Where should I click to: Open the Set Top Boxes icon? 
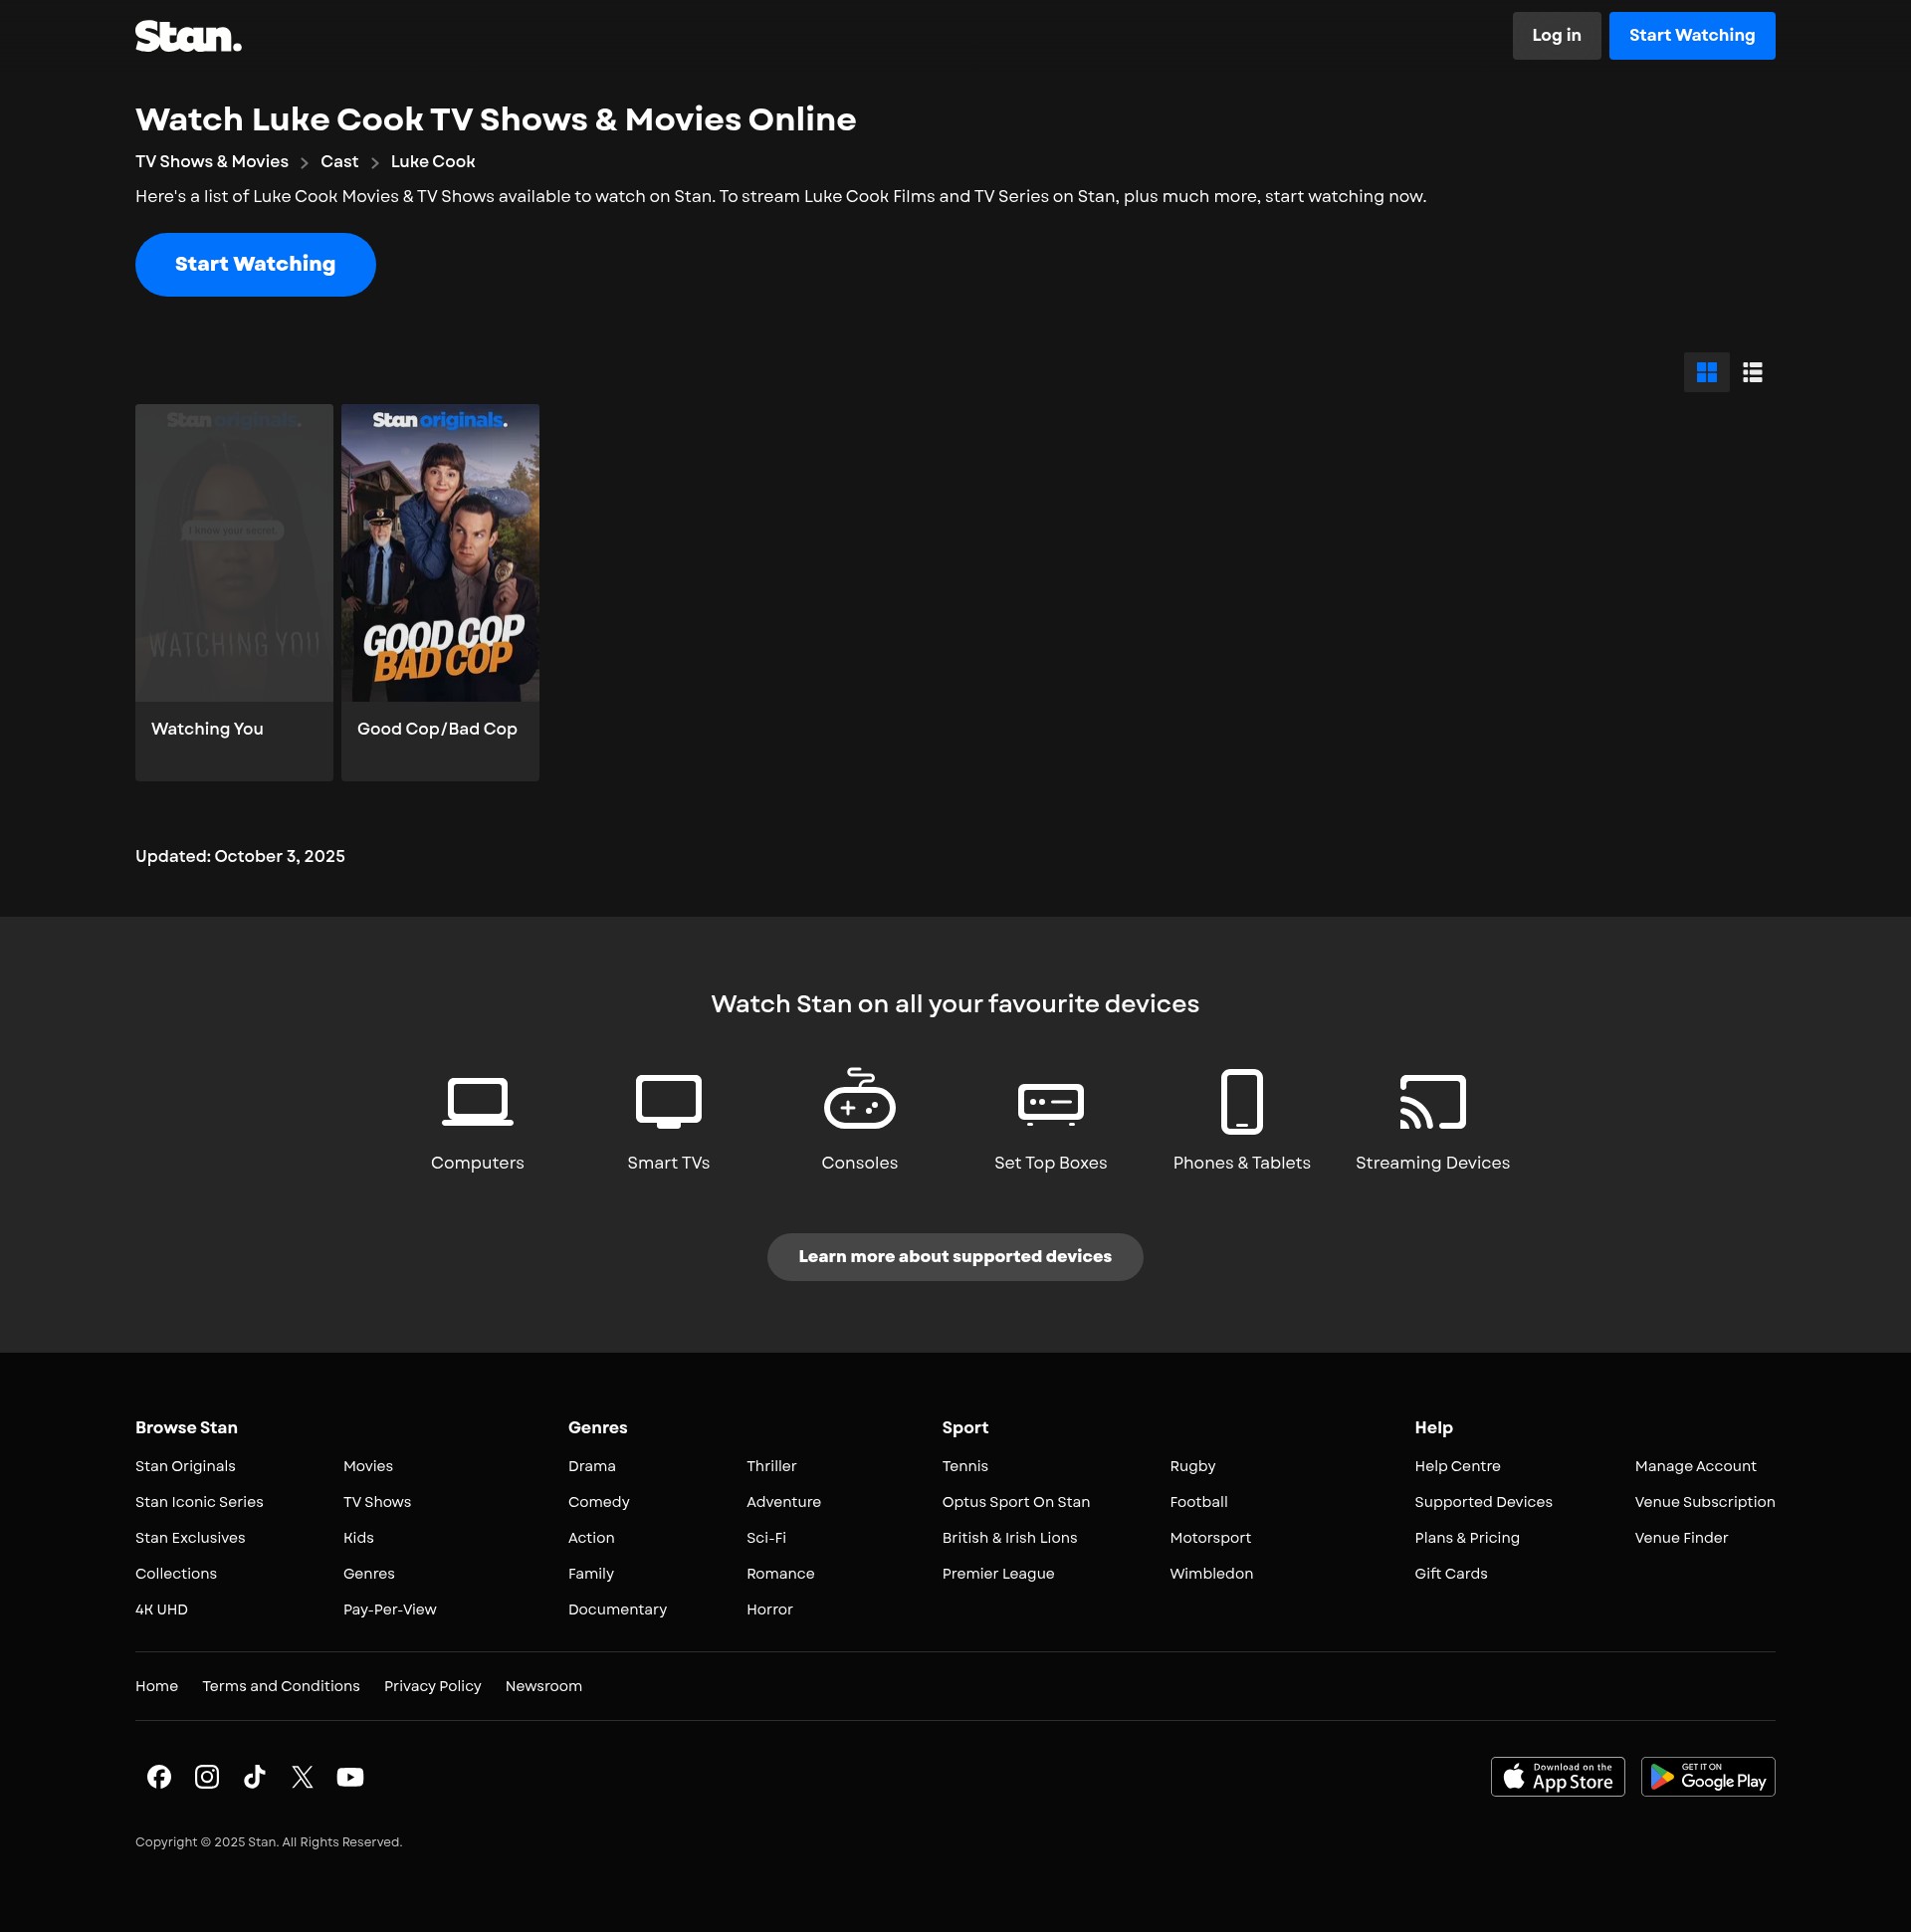coord(1050,1103)
